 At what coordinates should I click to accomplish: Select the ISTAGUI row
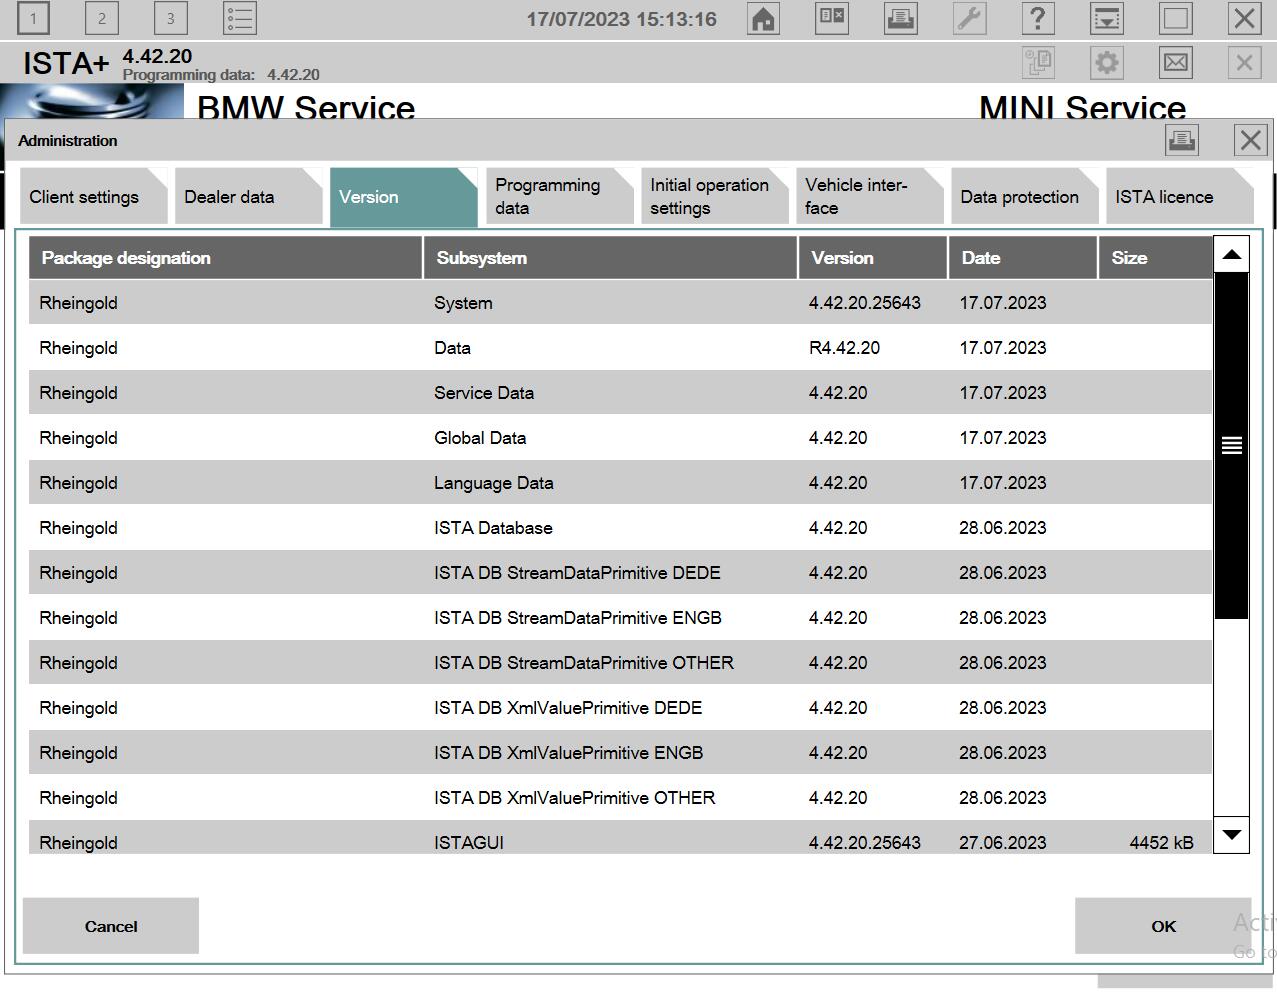(x=620, y=838)
